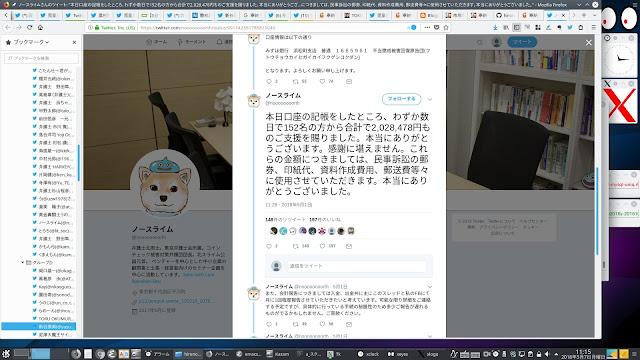The height and width of the screenshot is (360, 640).
Task: Toggle the sidebar button in the Firefox toolbar
Action: (x=516, y=27)
